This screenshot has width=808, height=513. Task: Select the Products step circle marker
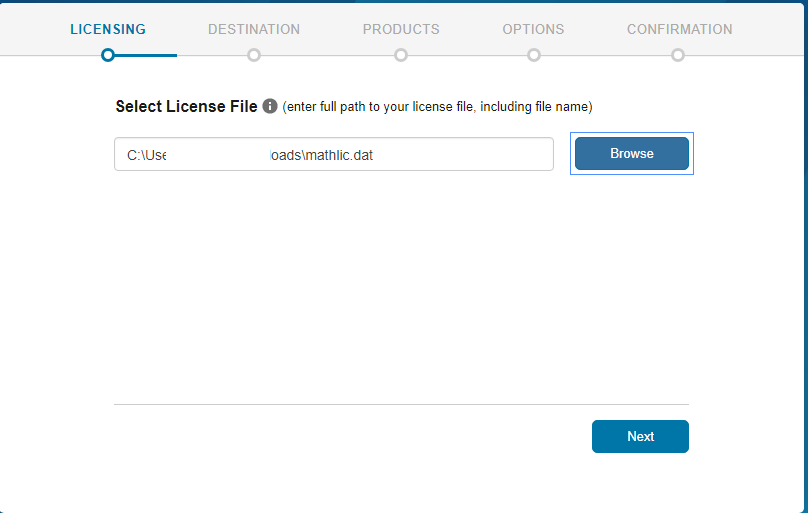[401, 55]
